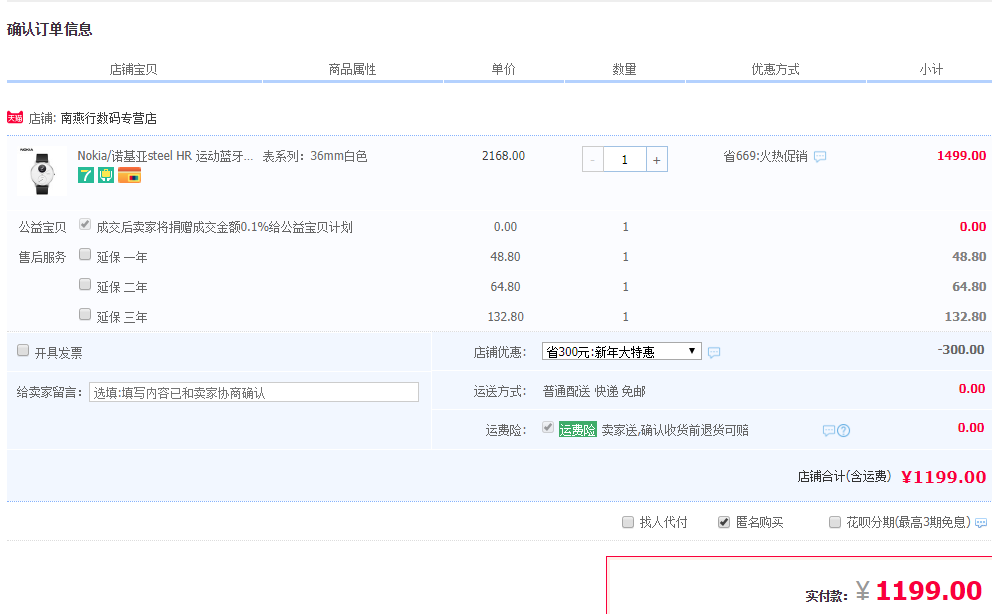Click the red subtotal 1499.00

pyautogui.click(x=962, y=156)
